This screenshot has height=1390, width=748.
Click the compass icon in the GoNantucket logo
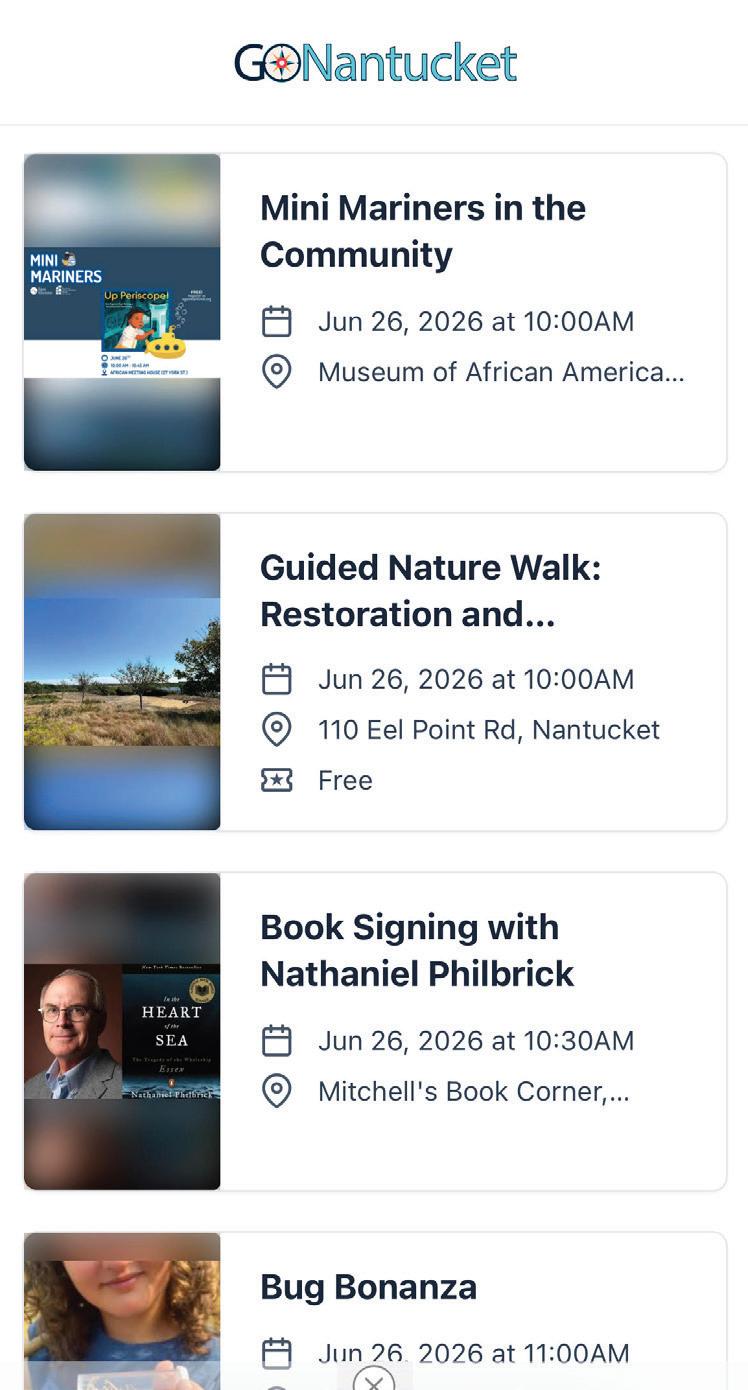pyautogui.click(x=282, y=64)
